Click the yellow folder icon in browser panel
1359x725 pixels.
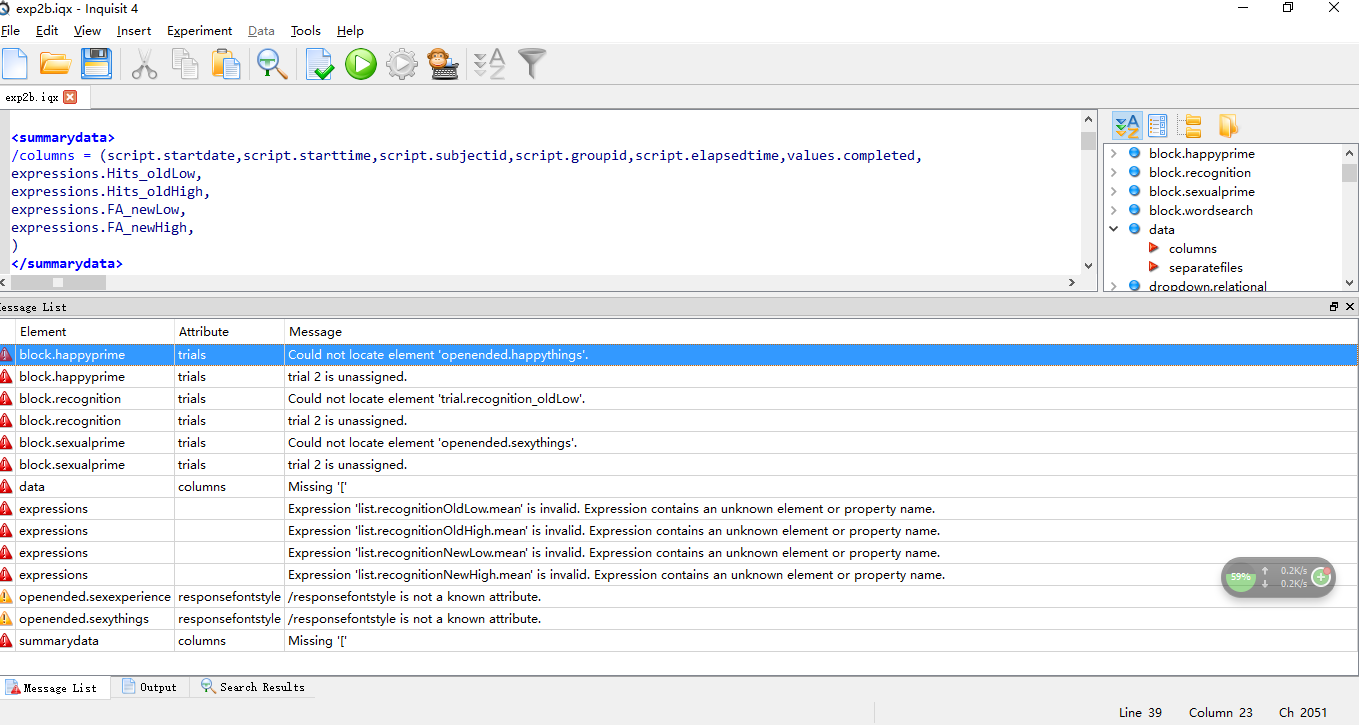coord(1228,126)
